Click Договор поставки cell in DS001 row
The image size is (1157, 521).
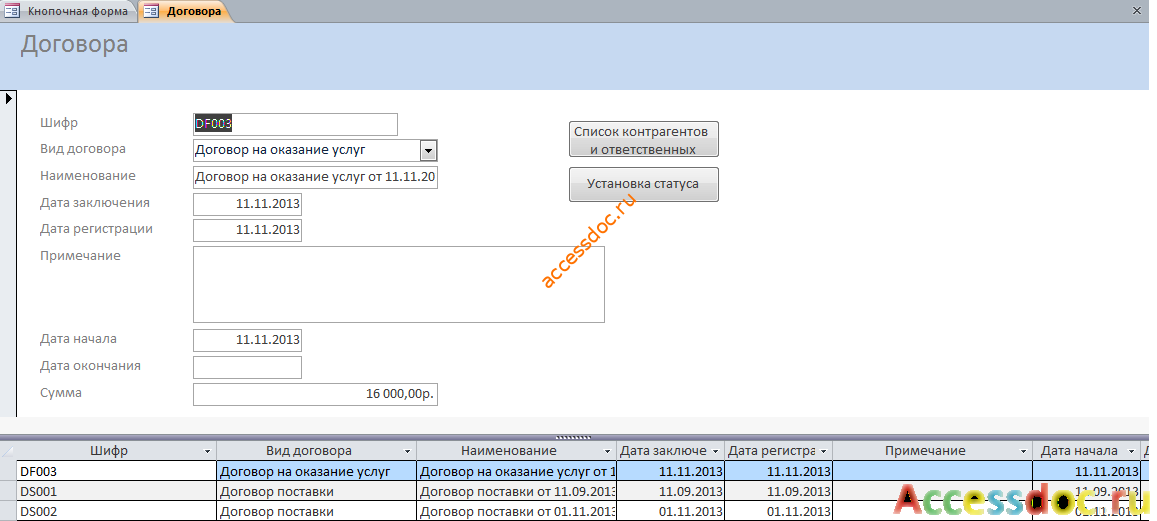[317, 491]
